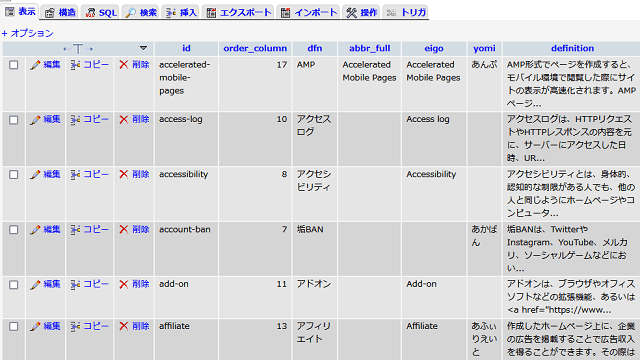Click the pencil edit icon for access-log
The height and width of the screenshot is (360, 640).
[x=35, y=120]
